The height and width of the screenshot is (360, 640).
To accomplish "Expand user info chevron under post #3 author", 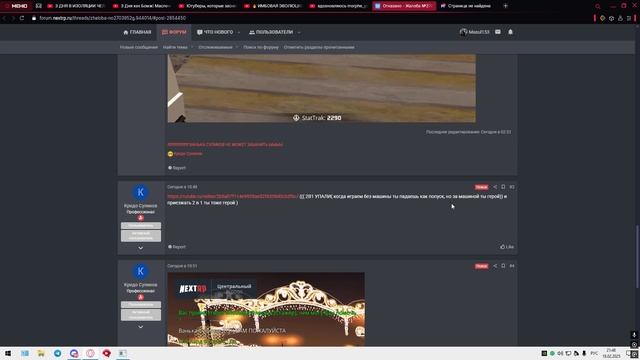I will point(140,248).
